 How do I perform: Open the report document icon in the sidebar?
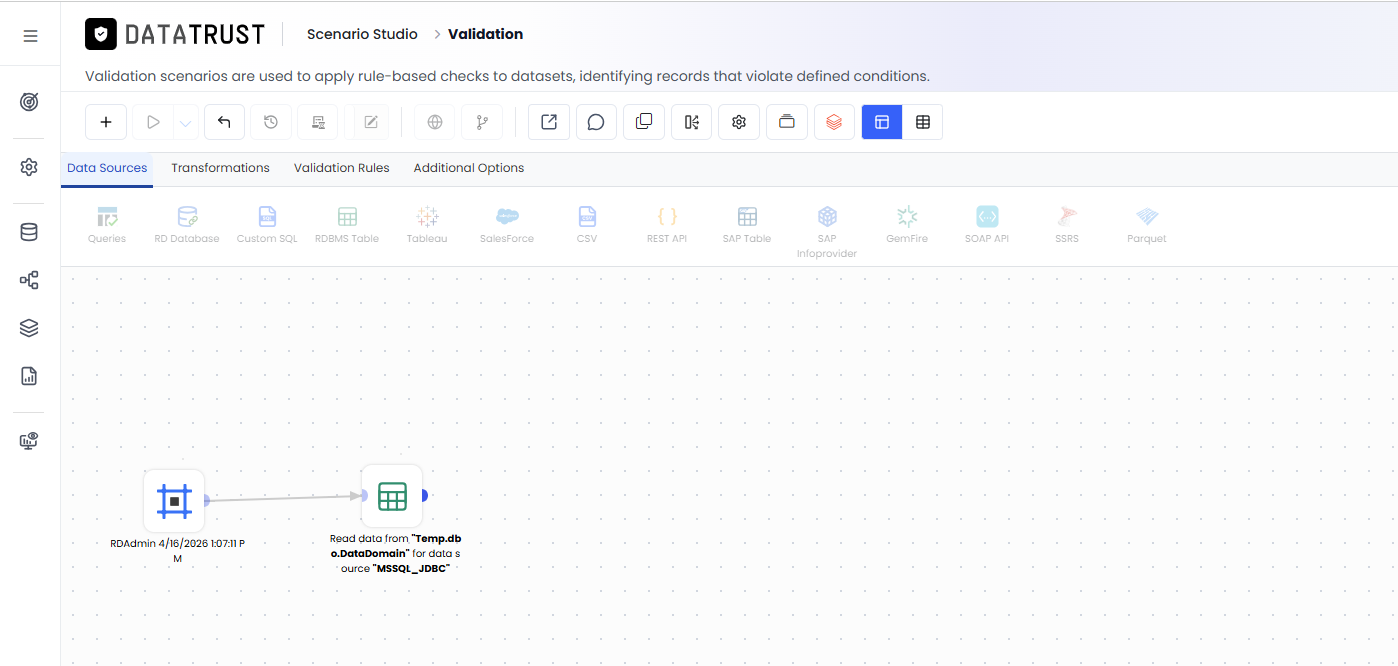[x=29, y=376]
